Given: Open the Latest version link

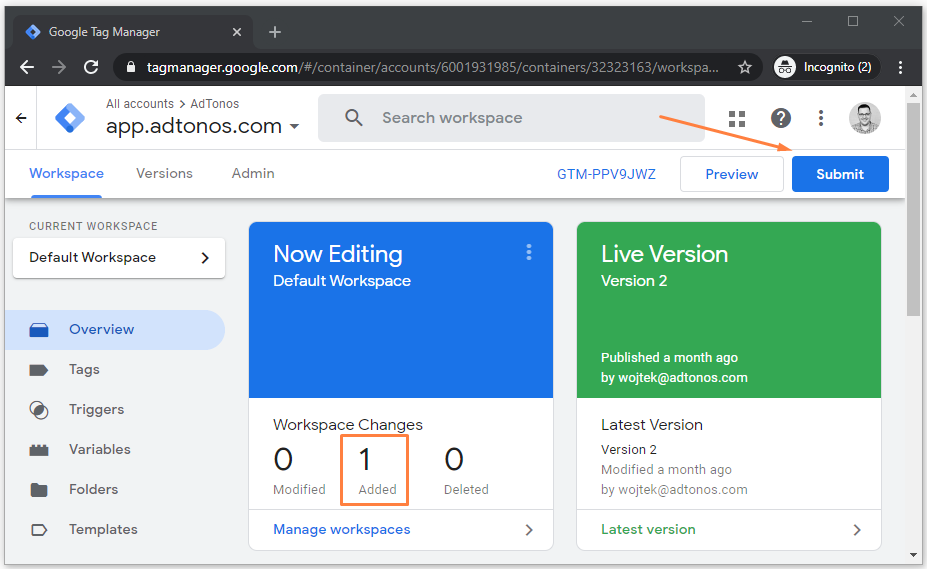Looking at the screenshot, I should pos(648,529).
